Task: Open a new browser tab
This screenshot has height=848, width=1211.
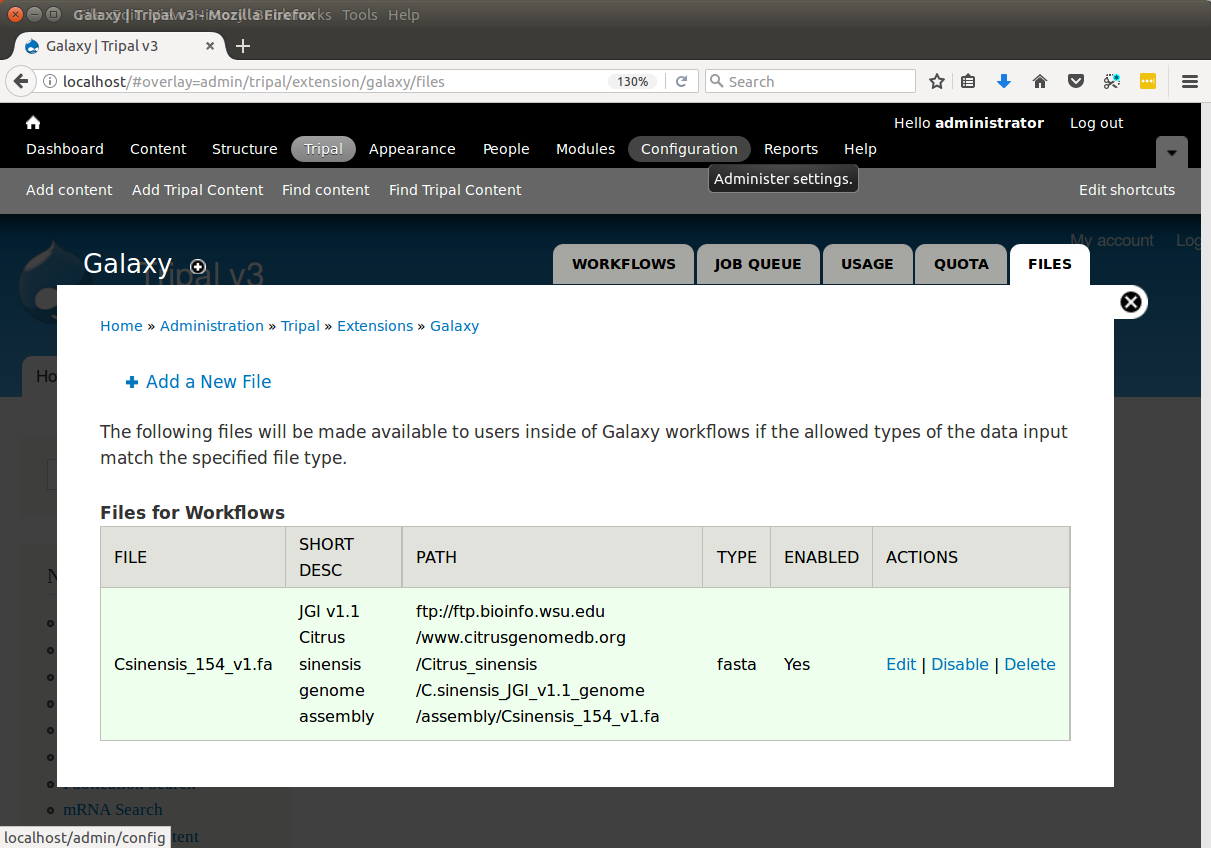Action: tap(243, 46)
